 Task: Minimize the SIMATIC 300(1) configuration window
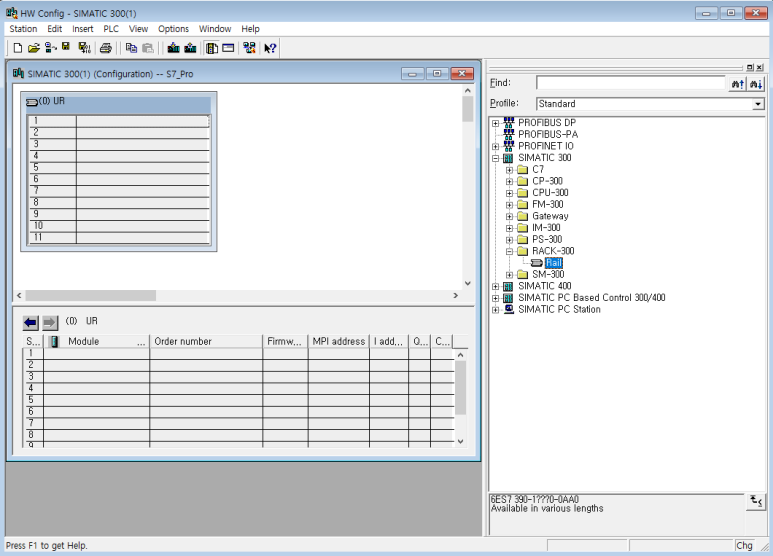413,74
